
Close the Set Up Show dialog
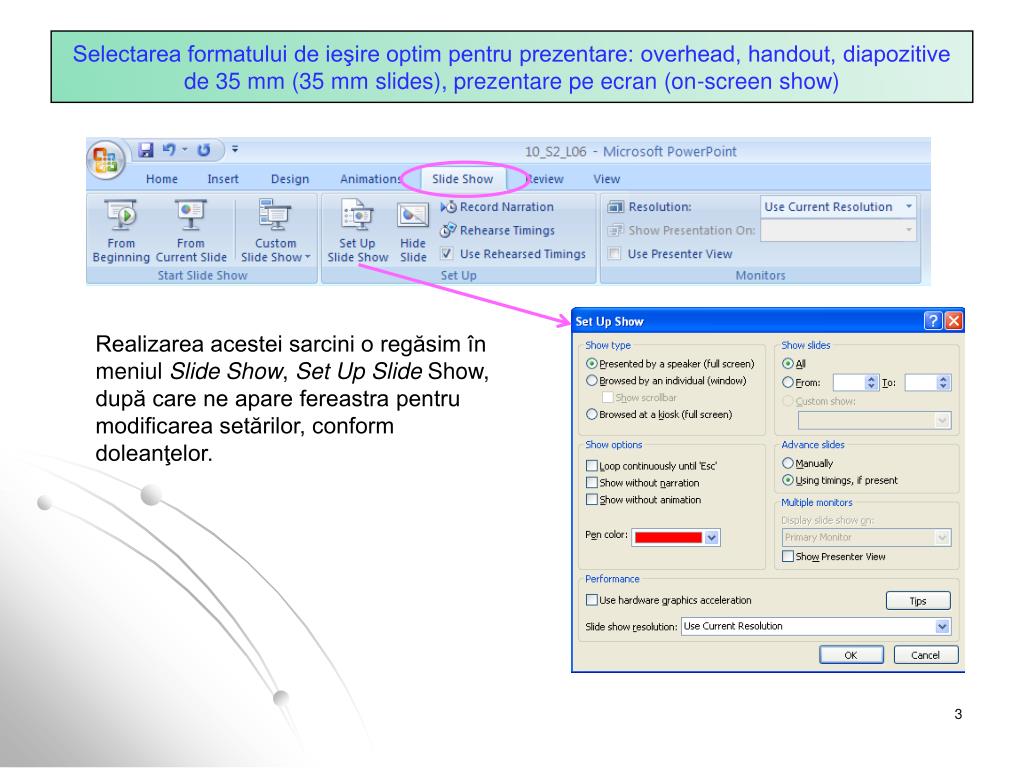click(x=953, y=321)
